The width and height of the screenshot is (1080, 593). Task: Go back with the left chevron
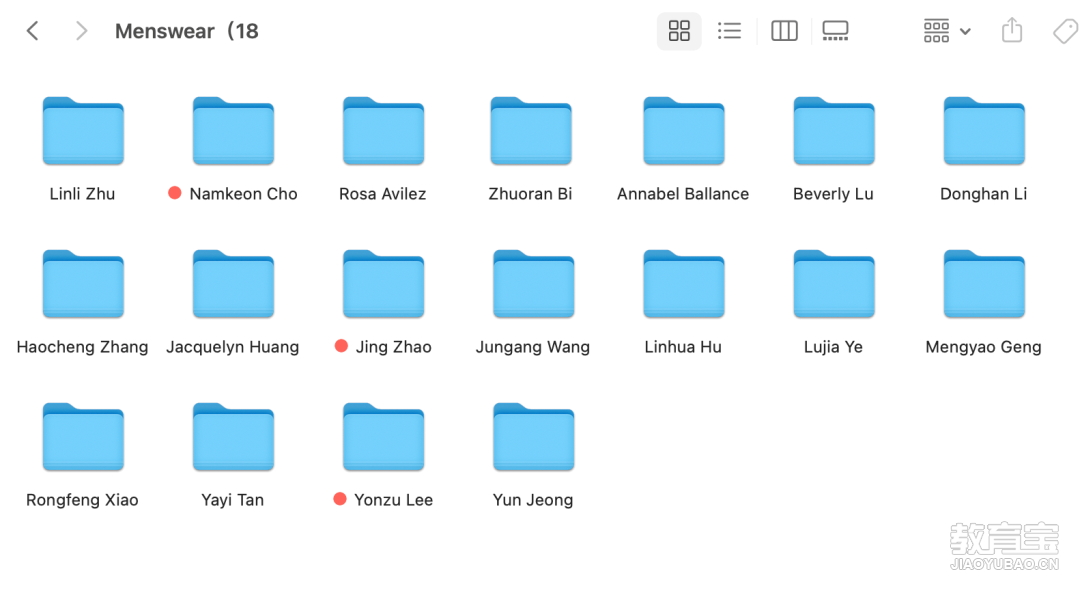click(32, 31)
